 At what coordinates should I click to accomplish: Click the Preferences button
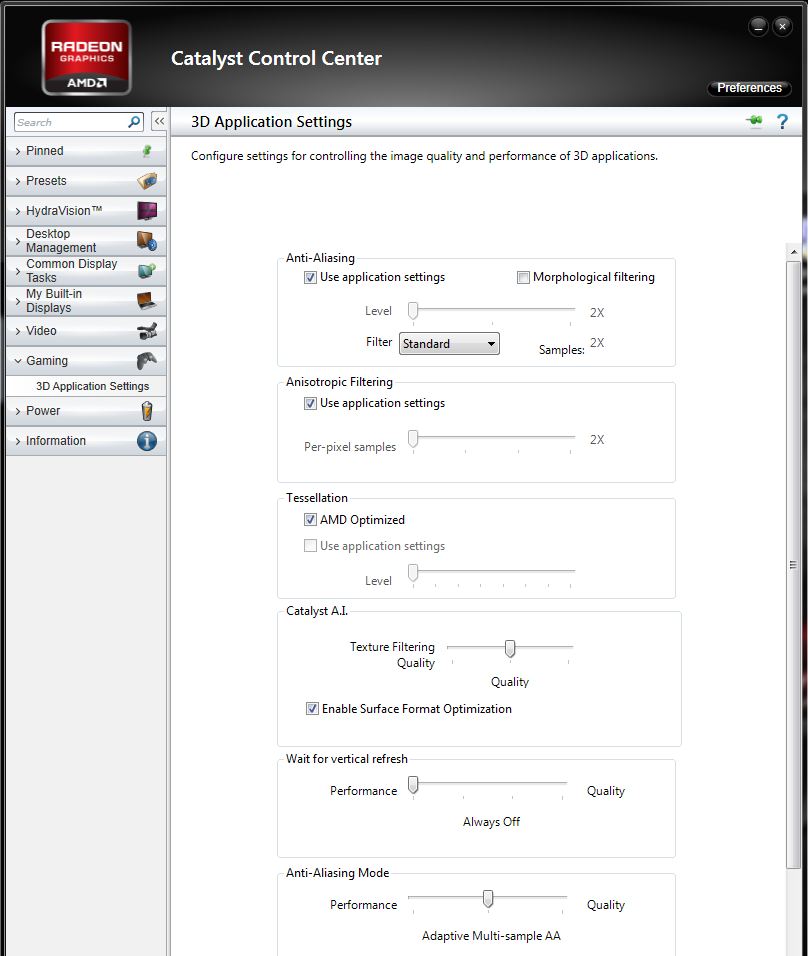(x=749, y=88)
